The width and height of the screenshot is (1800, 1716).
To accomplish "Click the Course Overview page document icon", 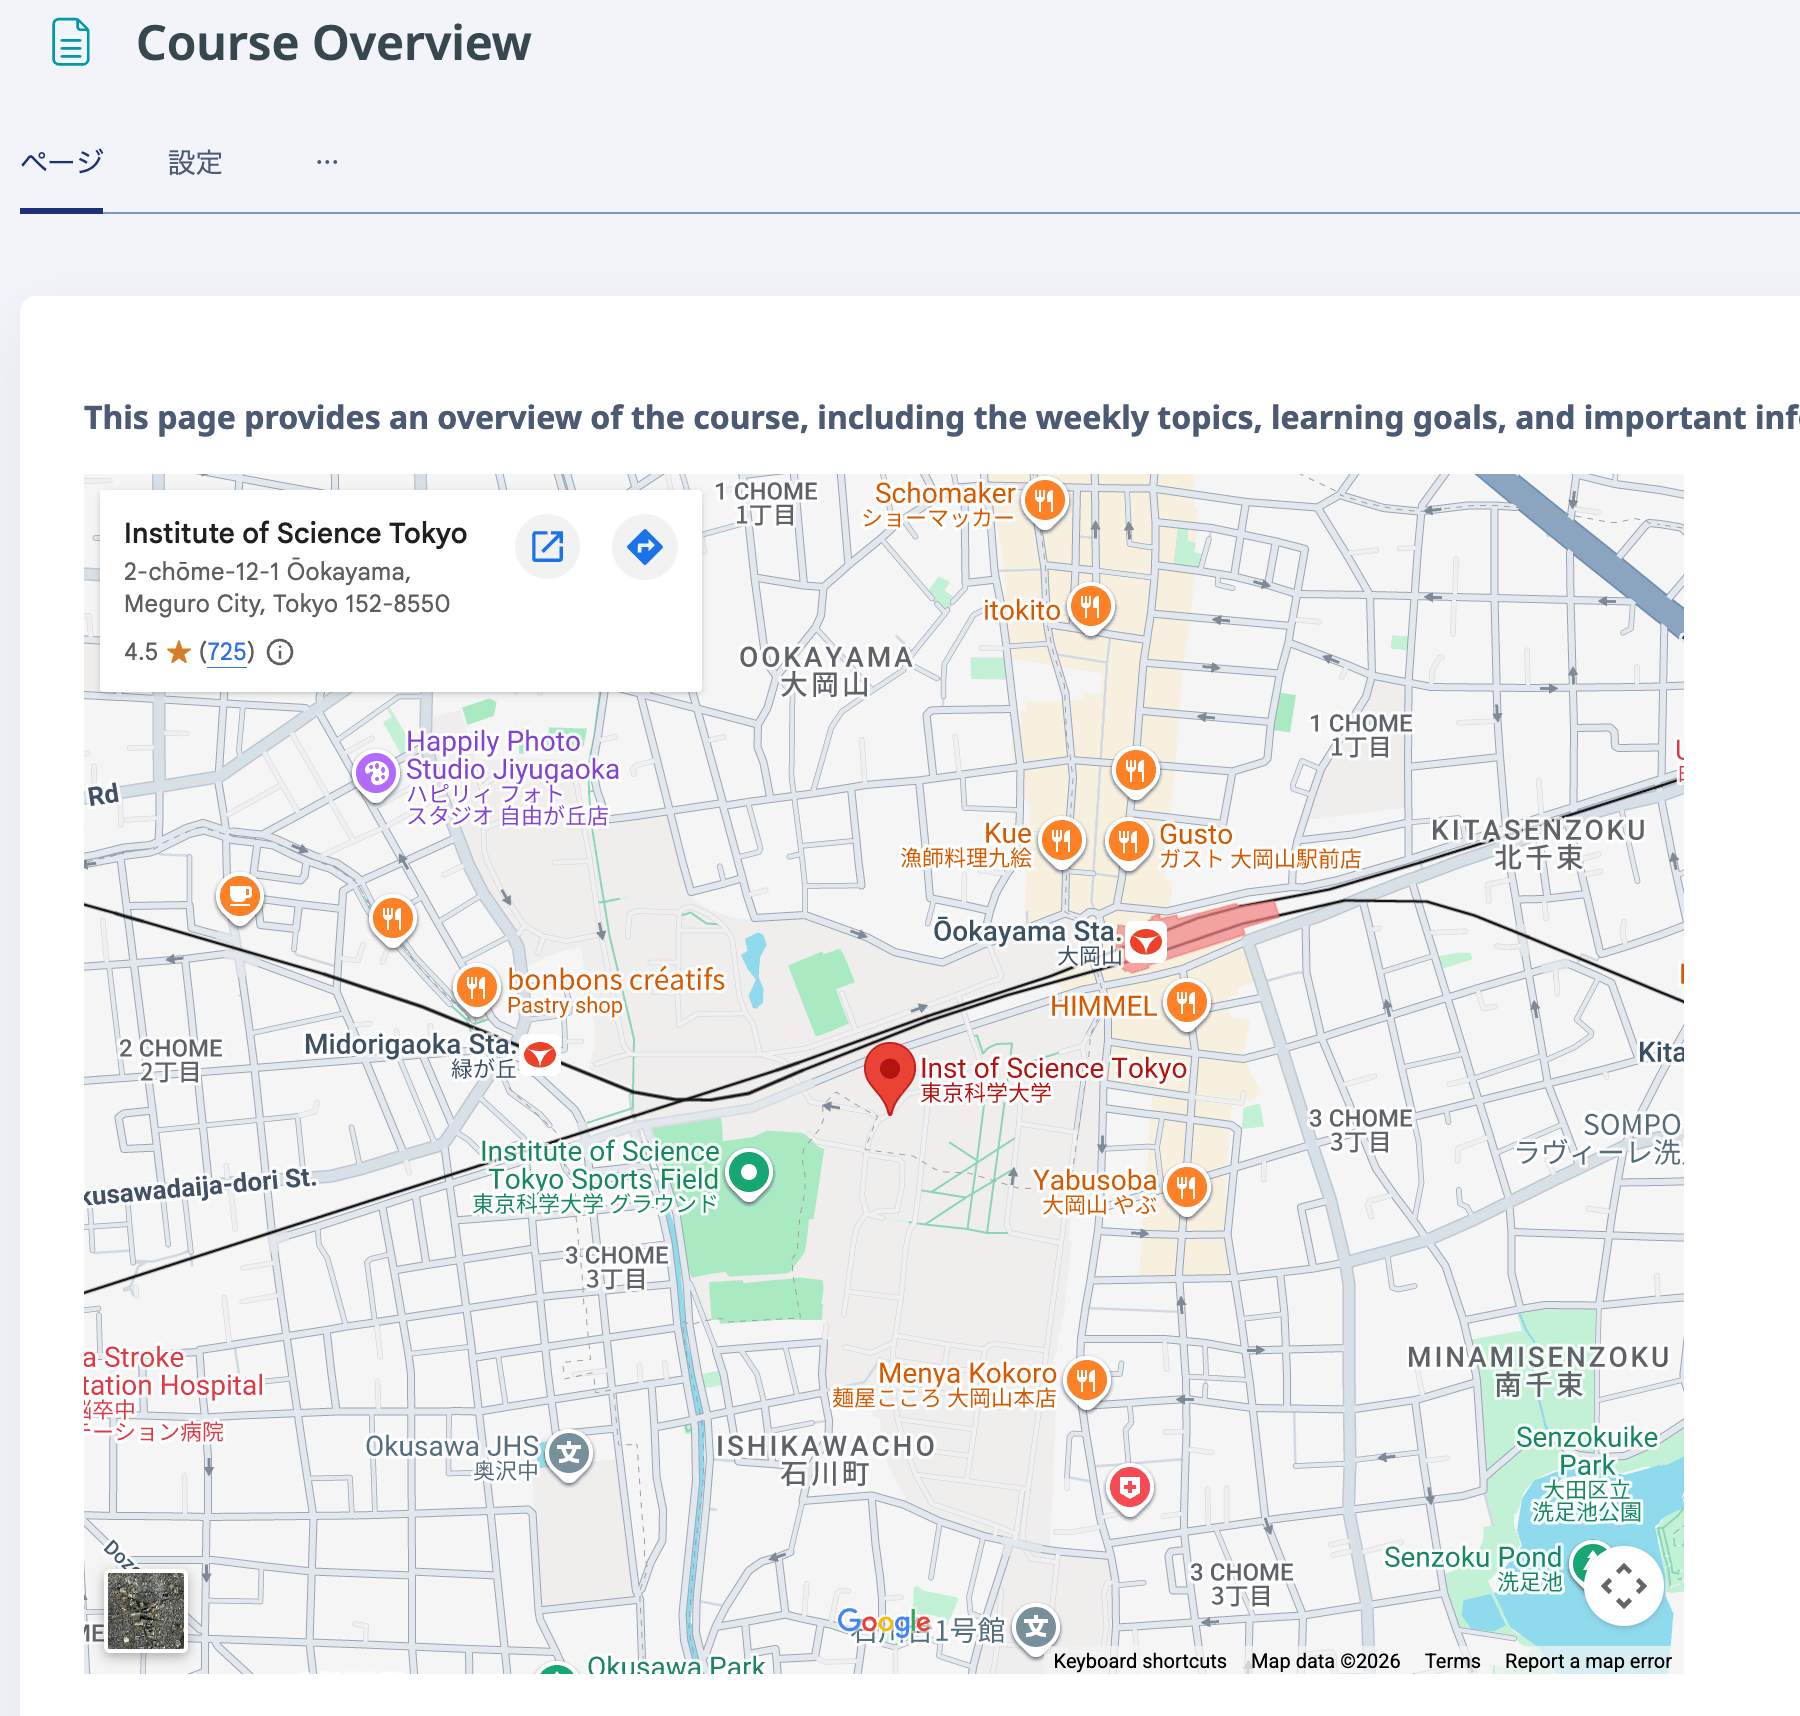I will [x=71, y=43].
